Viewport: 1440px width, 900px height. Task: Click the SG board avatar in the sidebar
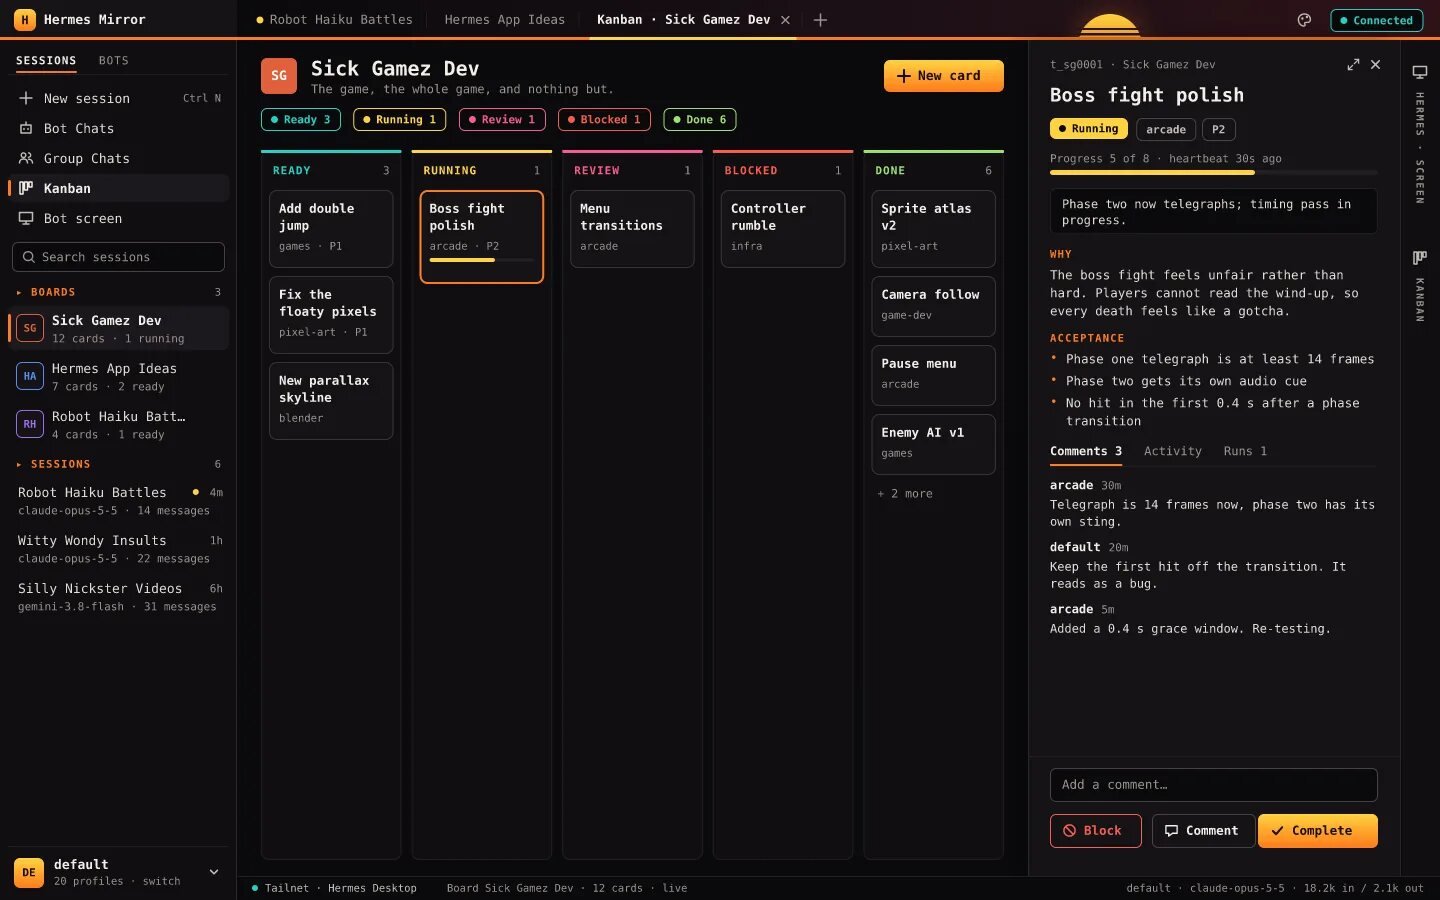[30, 328]
